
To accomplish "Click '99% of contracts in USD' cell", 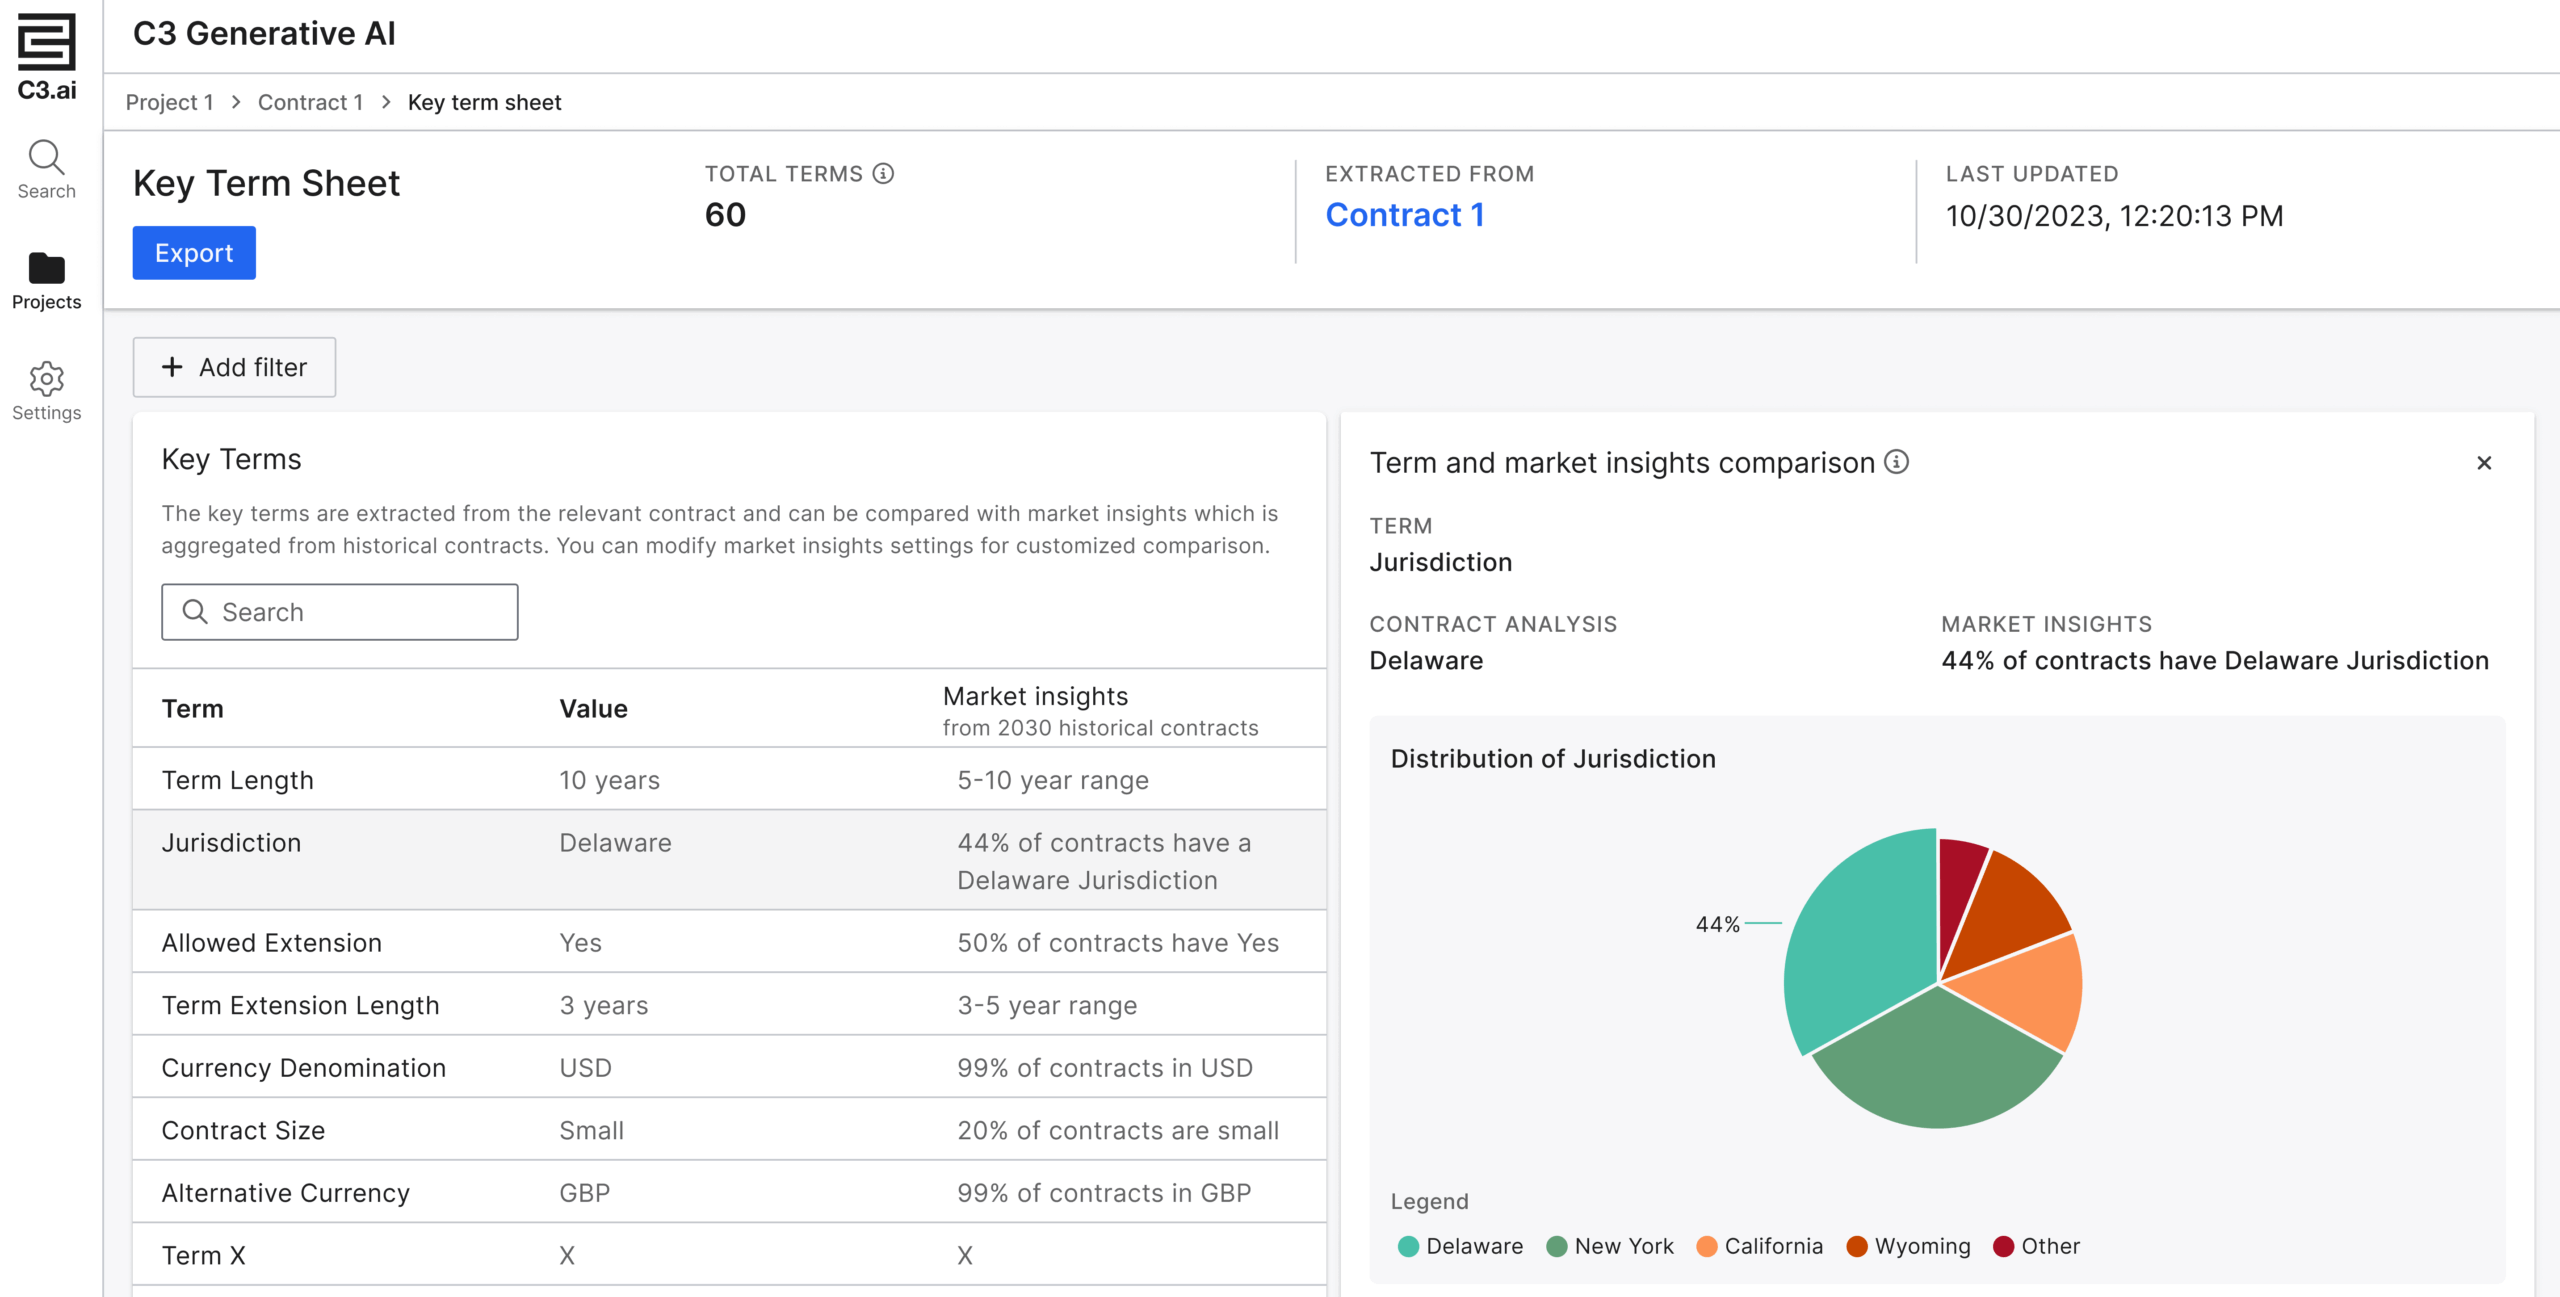I will click(x=1105, y=1068).
